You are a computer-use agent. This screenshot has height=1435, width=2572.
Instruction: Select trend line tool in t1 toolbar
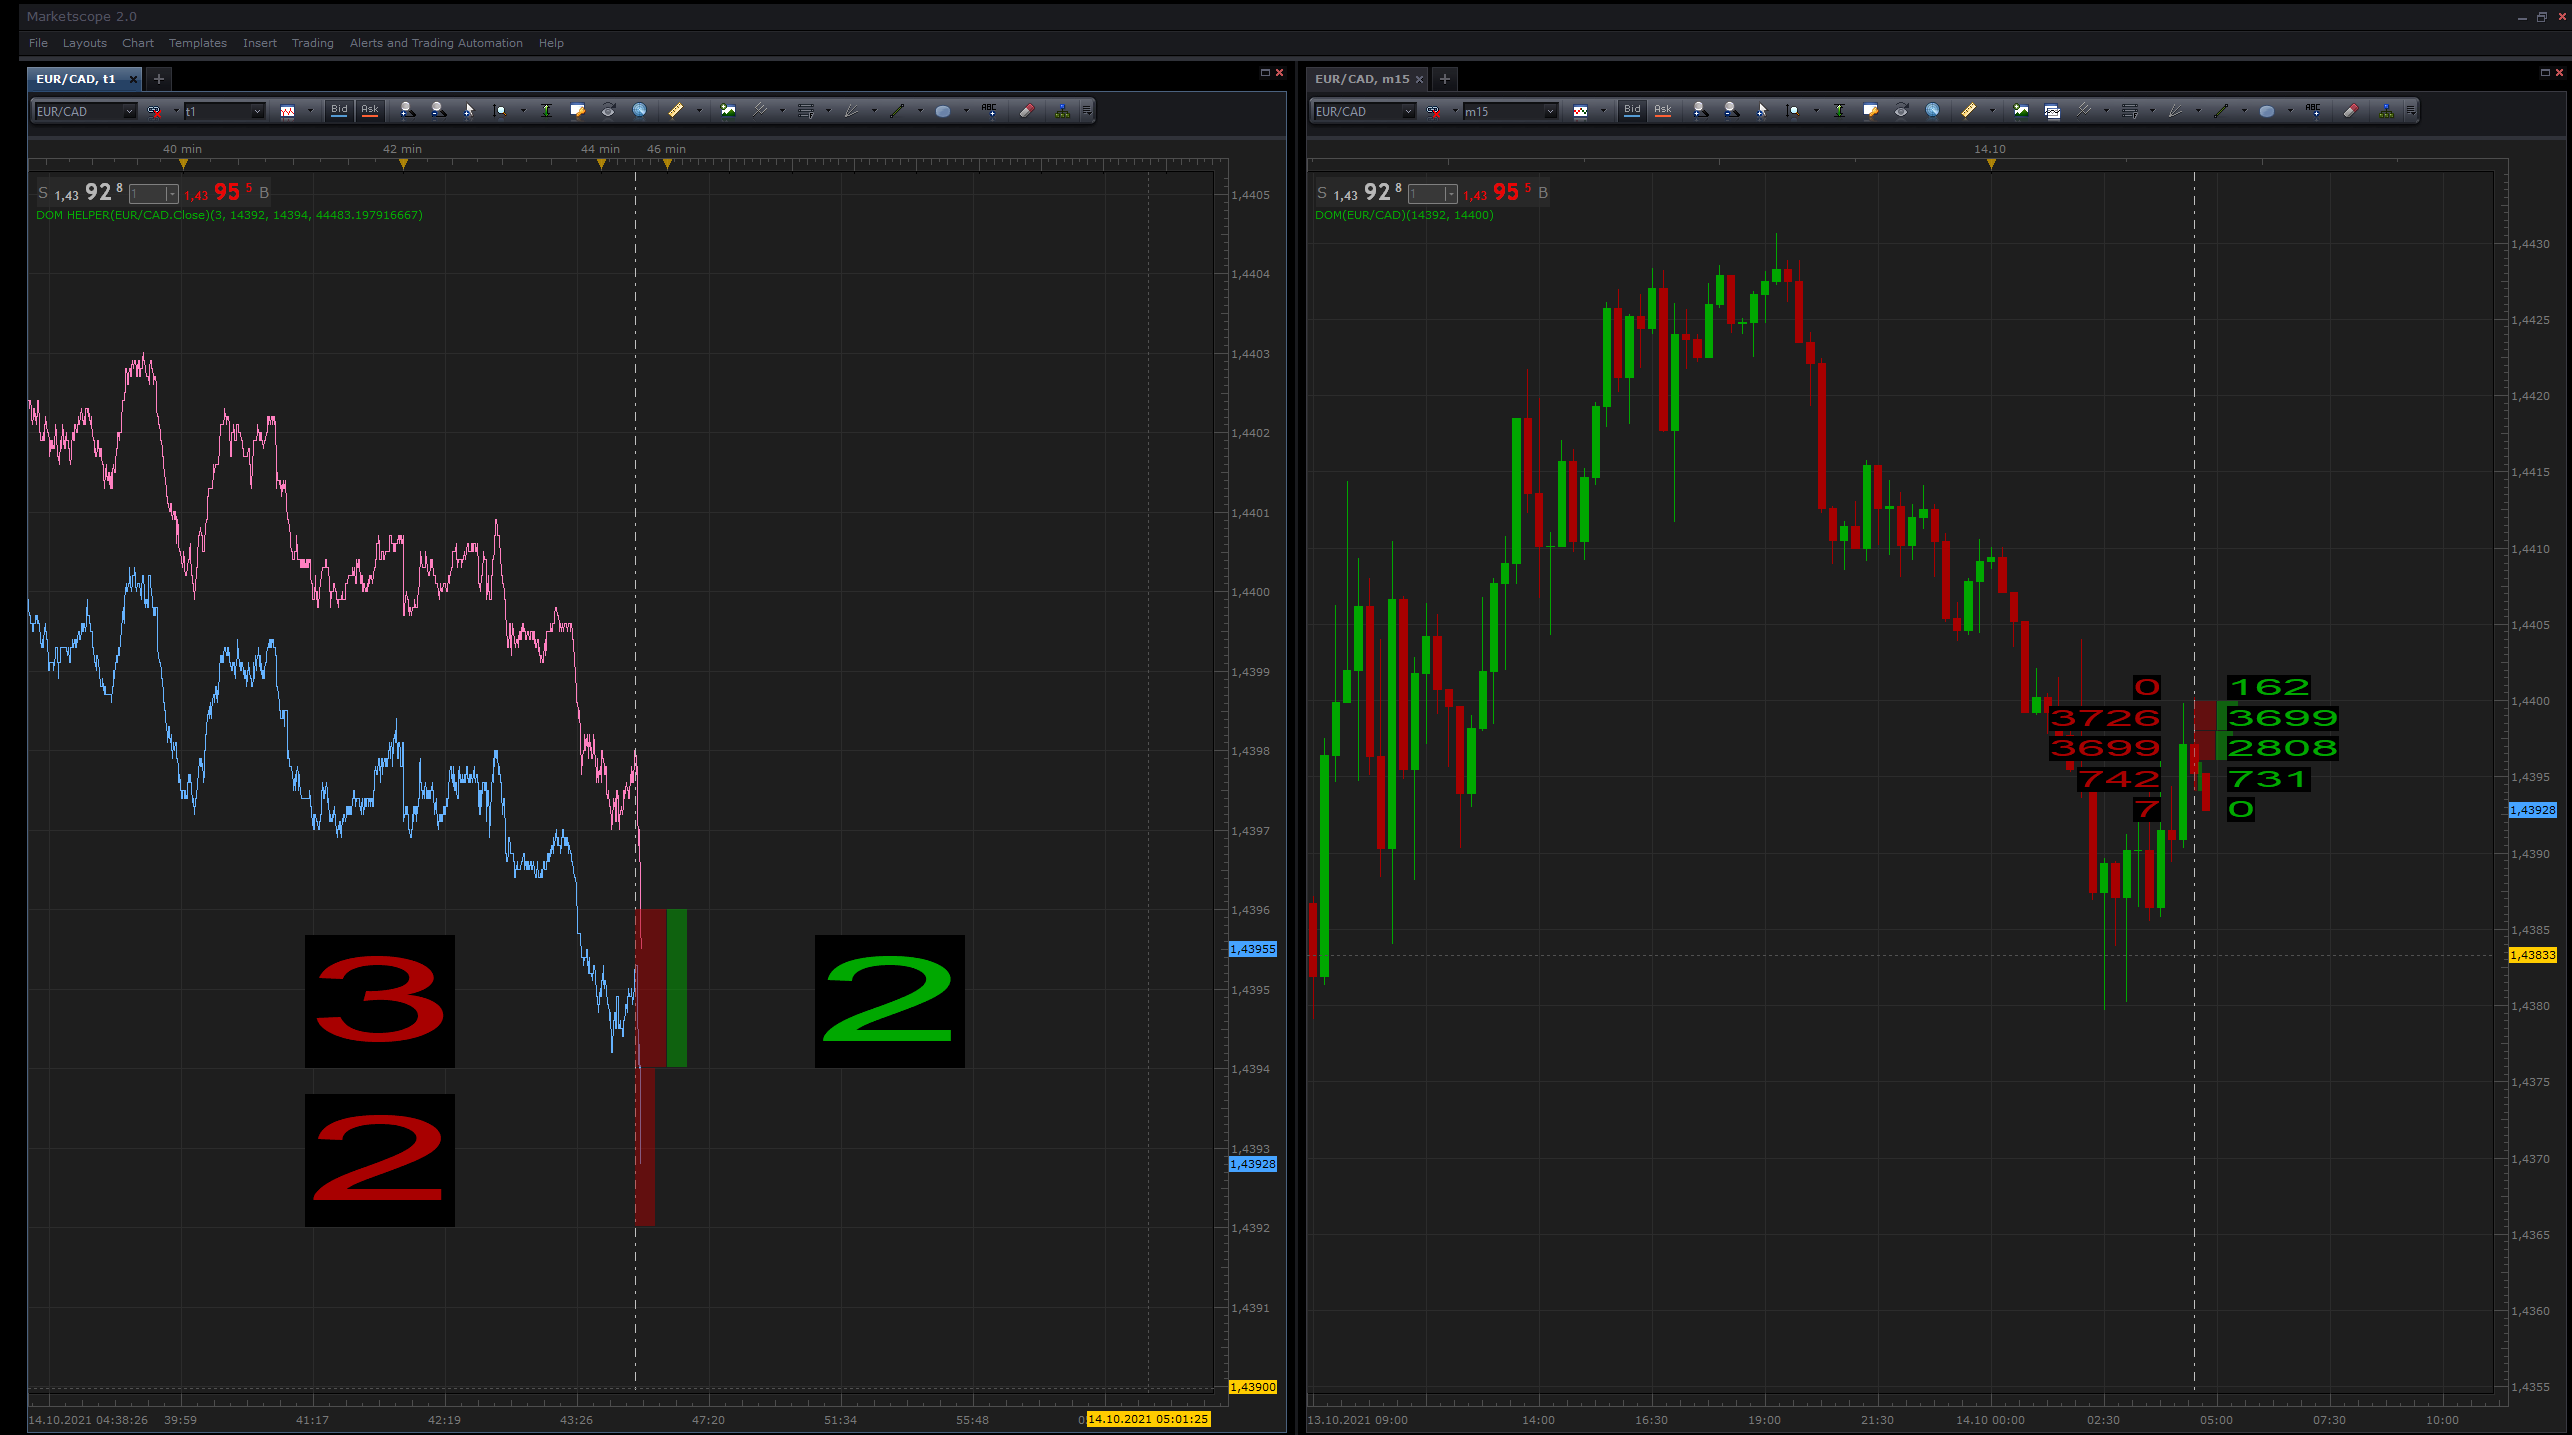click(x=897, y=111)
